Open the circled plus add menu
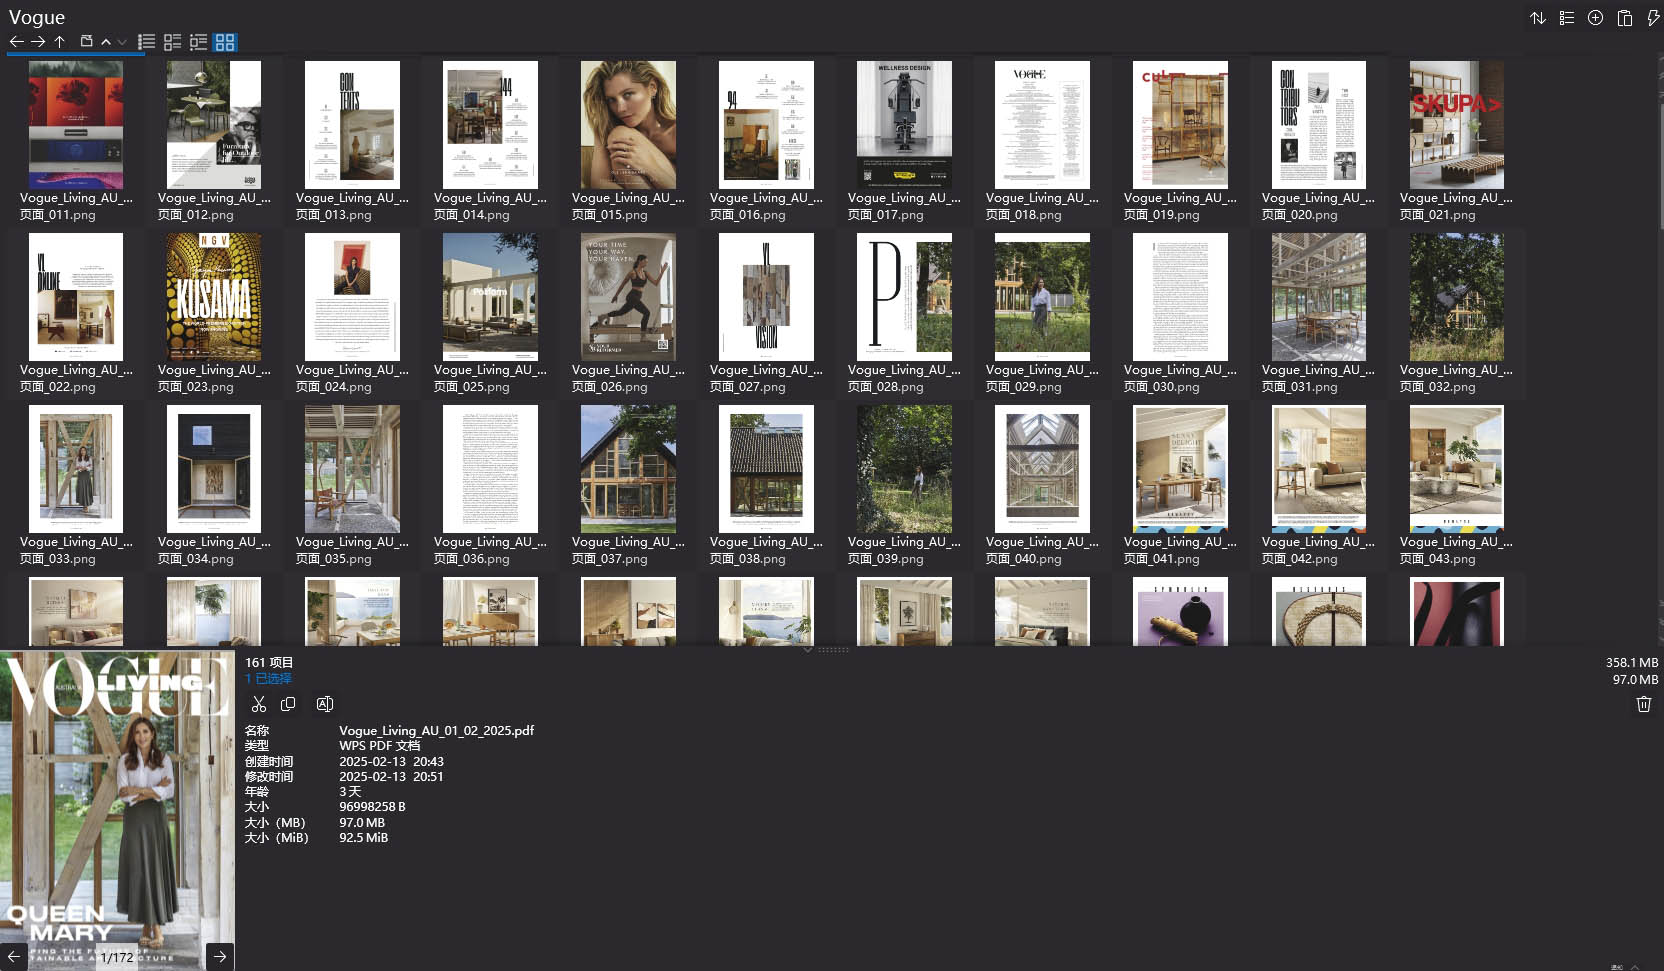 pyautogui.click(x=1595, y=18)
